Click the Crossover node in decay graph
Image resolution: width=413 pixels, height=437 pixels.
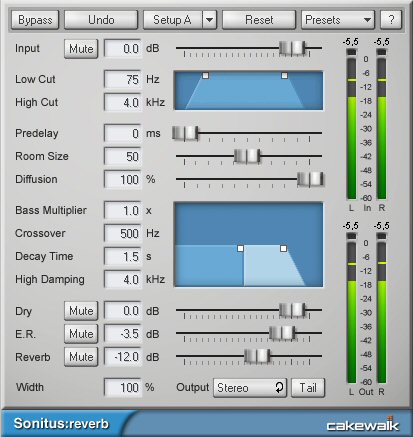[240, 248]
